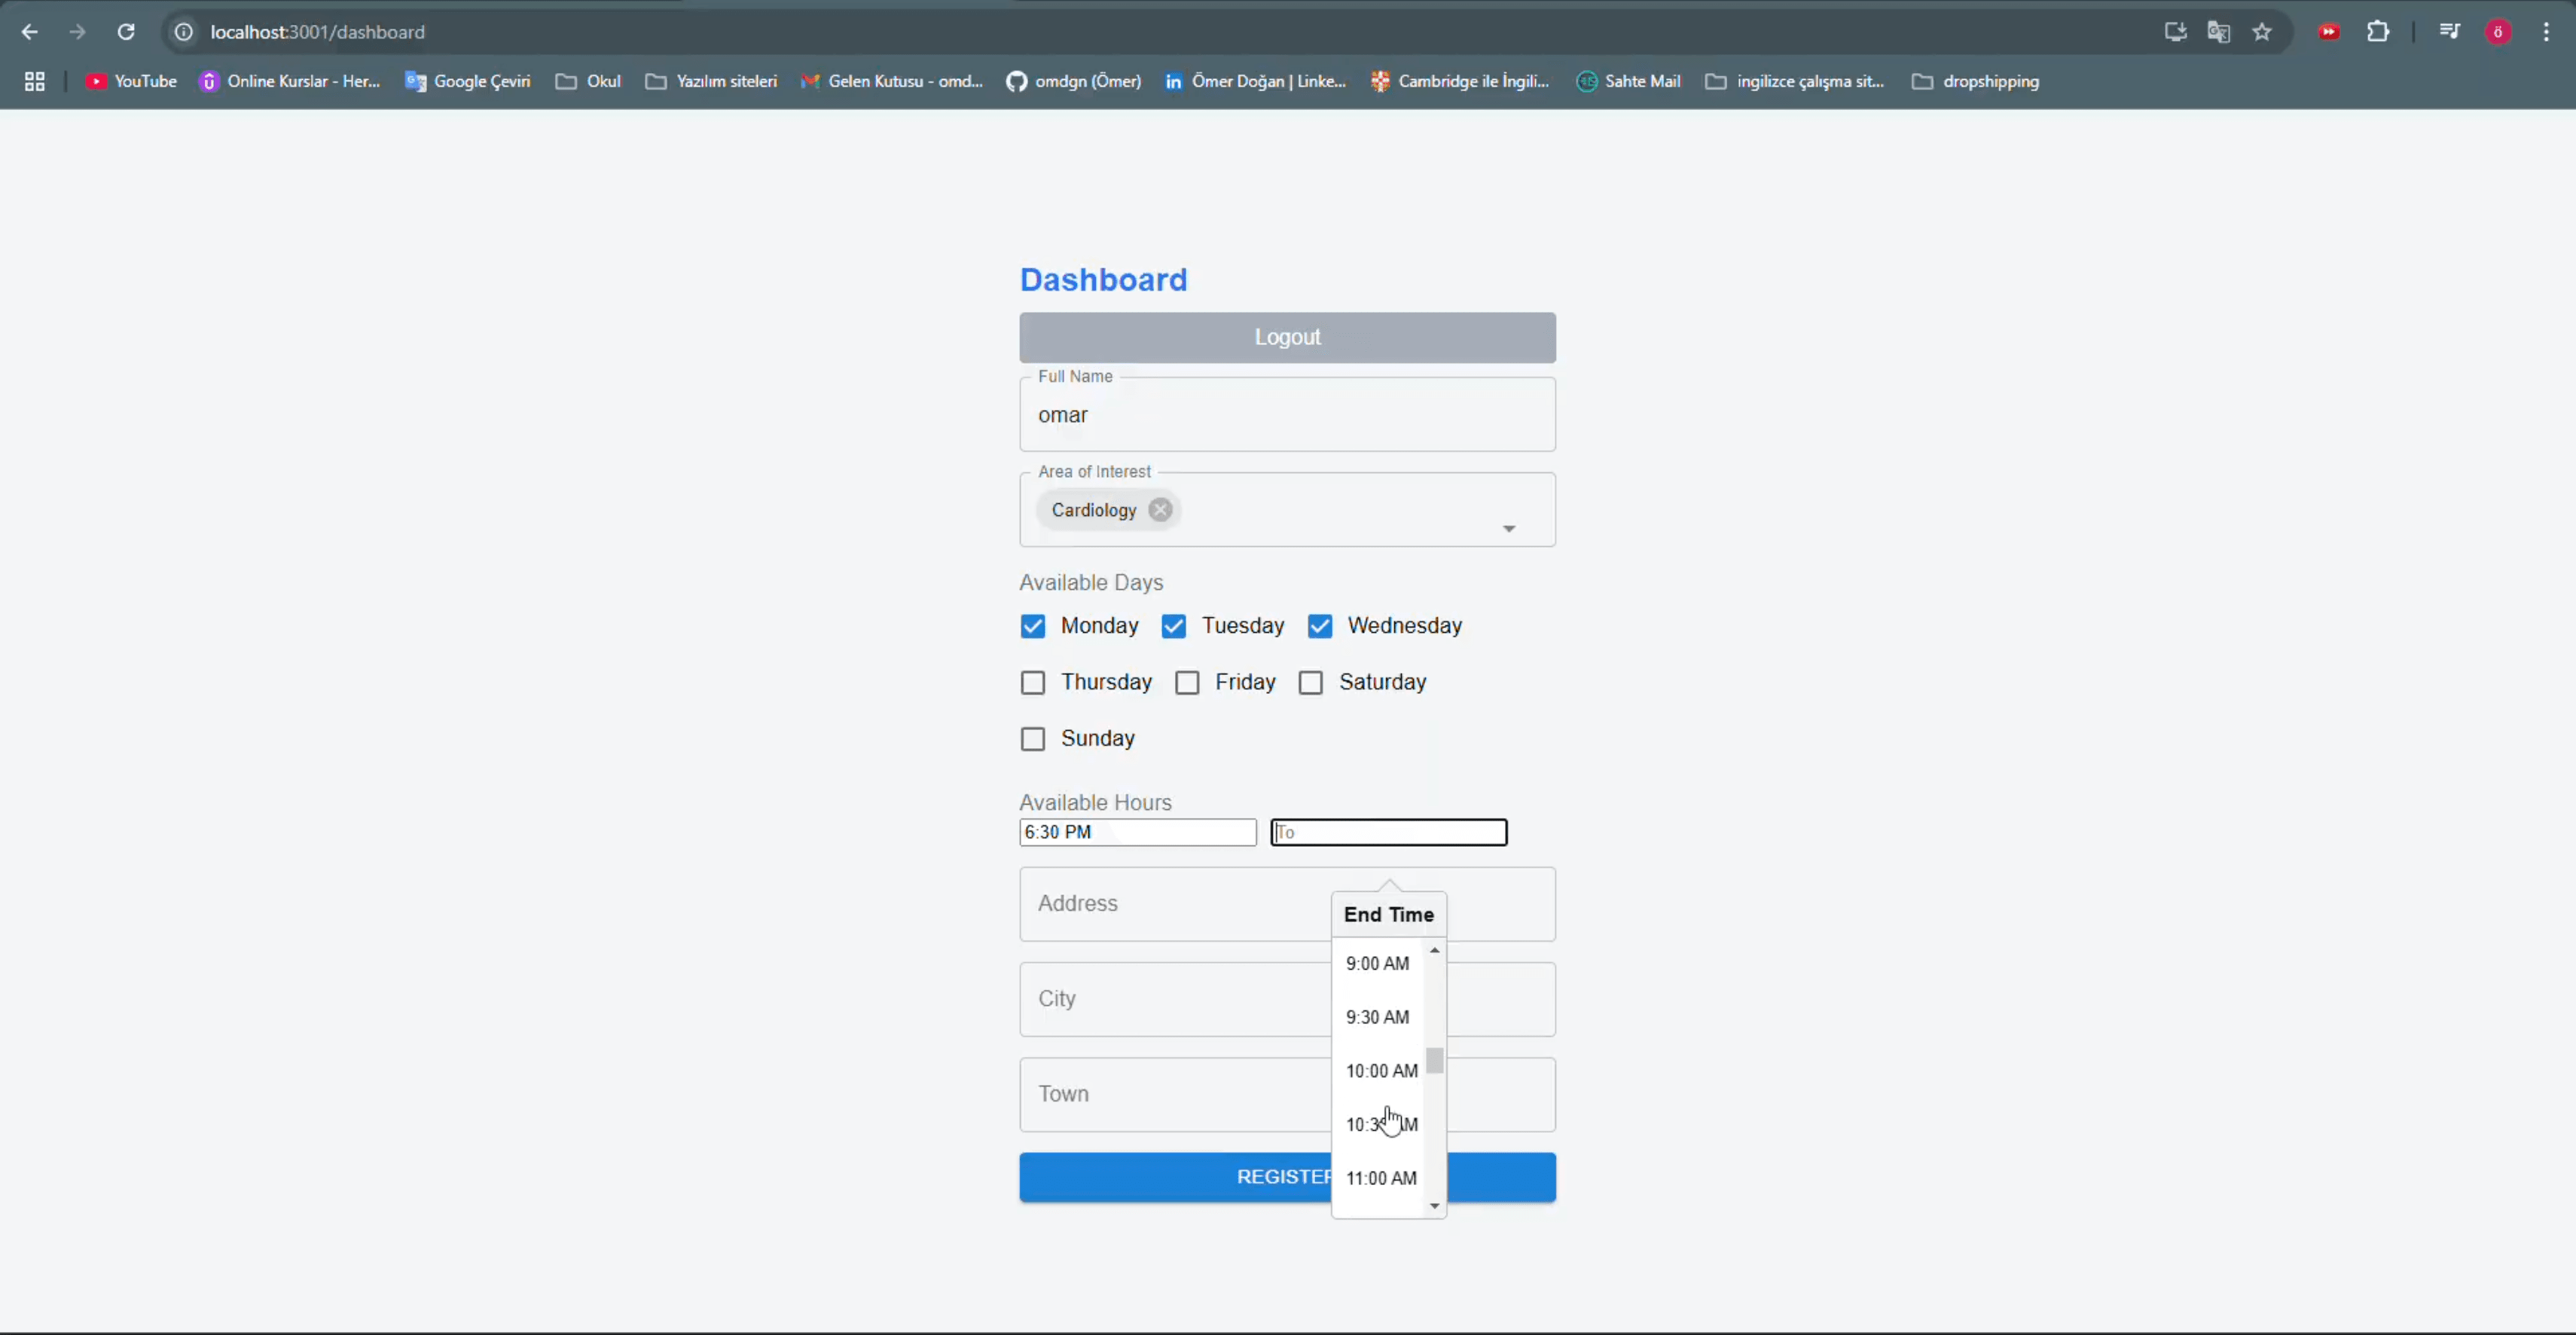Open the browser extensions puzzle icon

[x=2378, y=32]
